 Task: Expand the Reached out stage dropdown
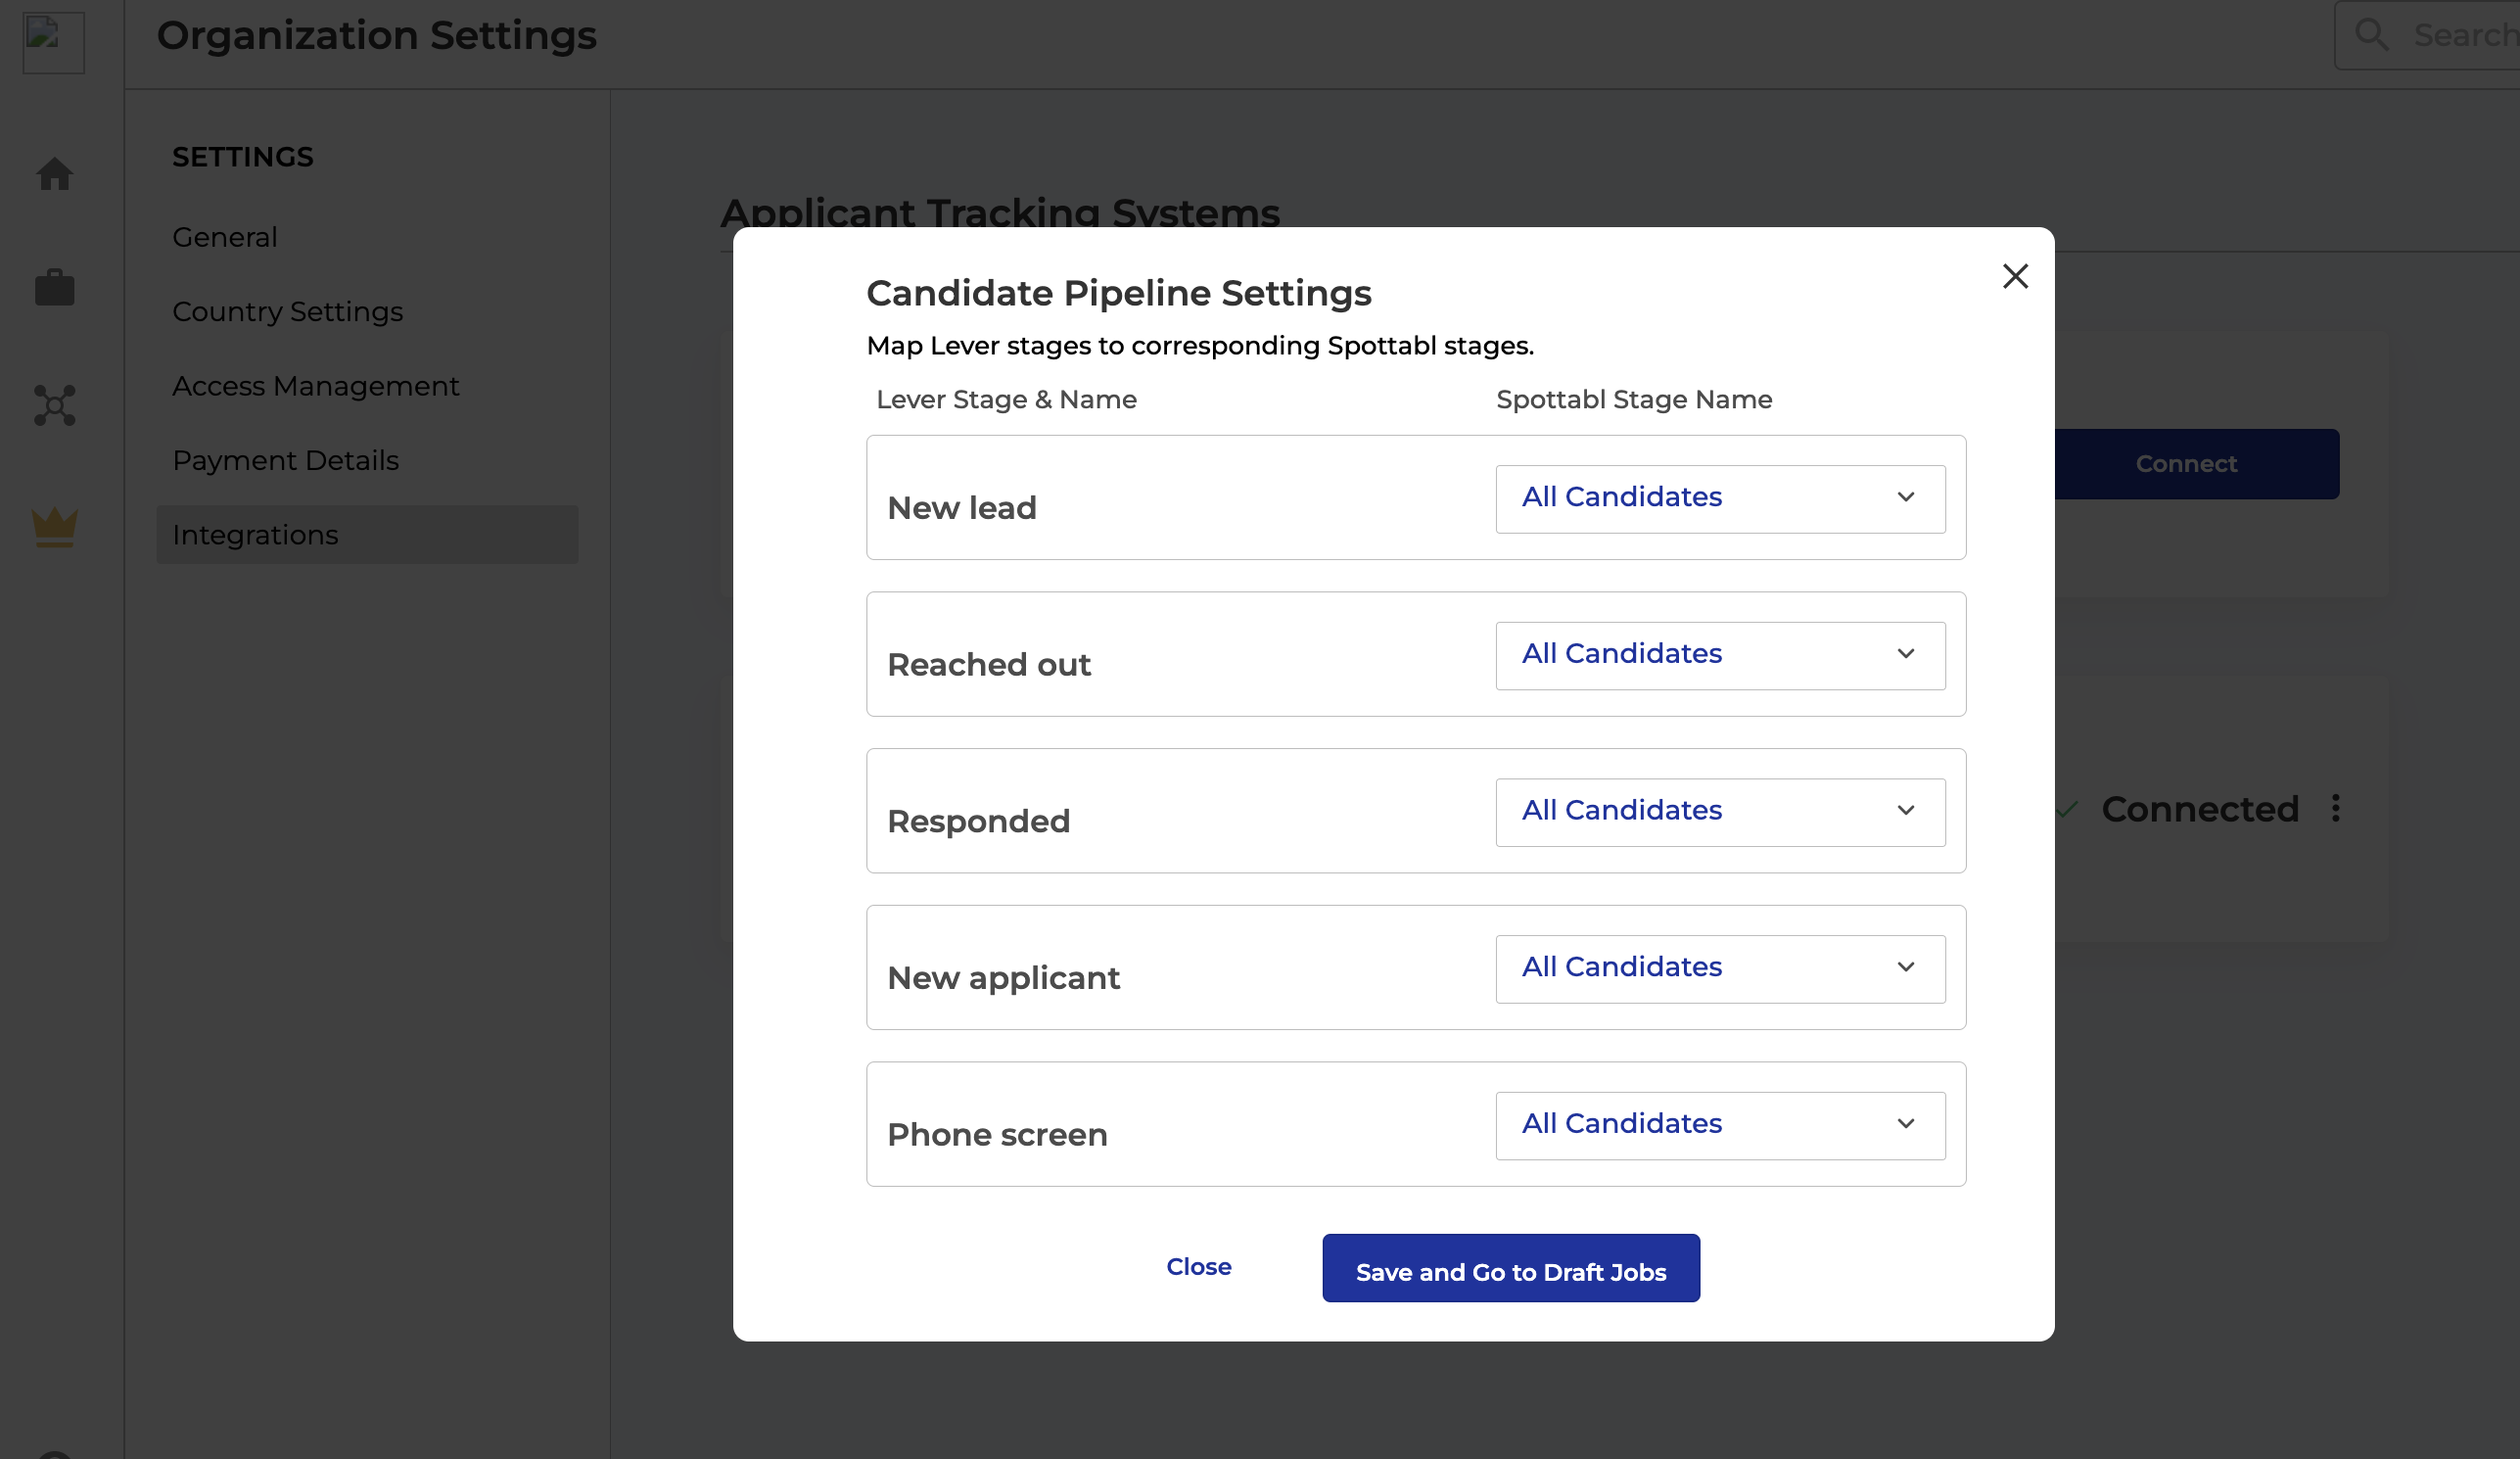[x=1718, y=655]
